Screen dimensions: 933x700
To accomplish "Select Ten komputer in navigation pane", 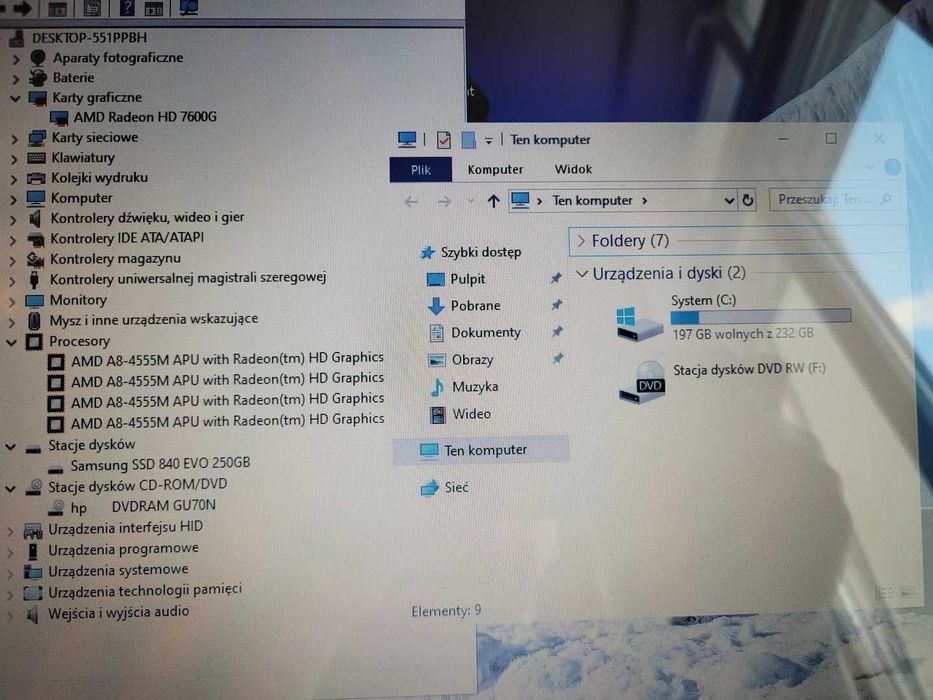I will [x=481, y=450].
